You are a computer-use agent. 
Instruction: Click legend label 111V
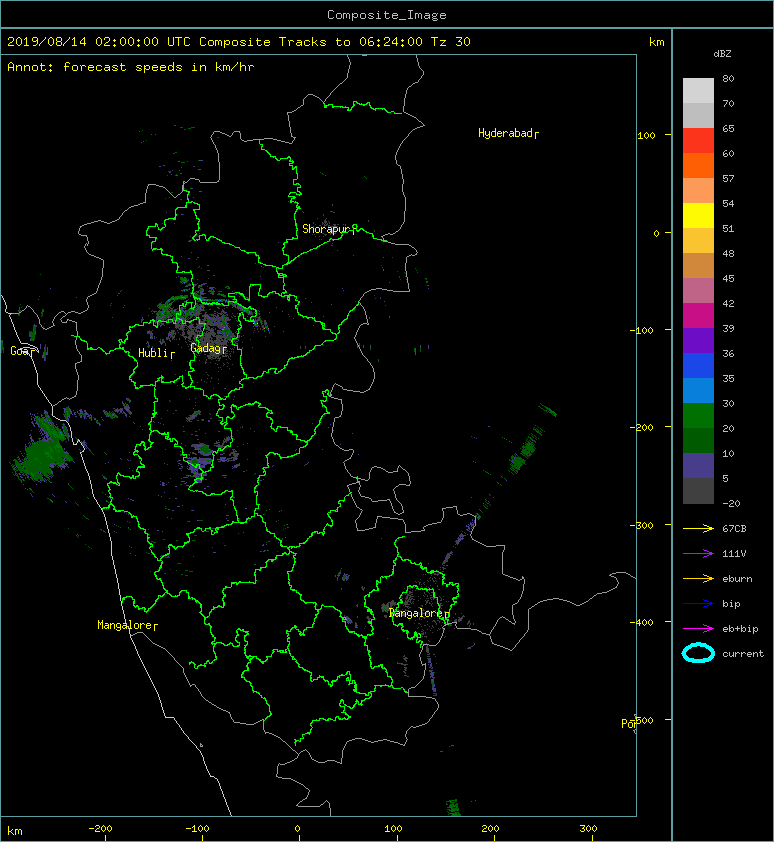pyautogui.click(x=734, y=554)
